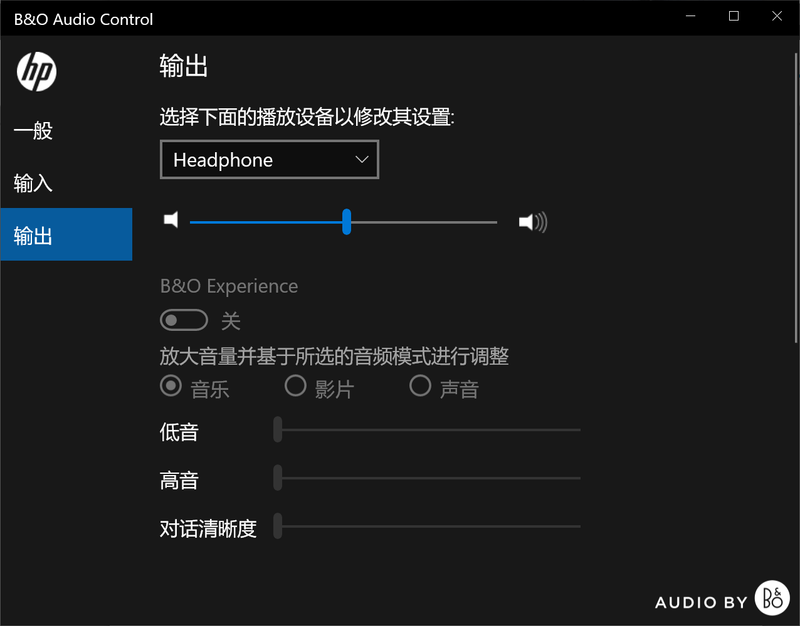The height and width of the screenshot is (626, 800).
Task: Expand the device list chevron arrow
Action: coord(362,159)
